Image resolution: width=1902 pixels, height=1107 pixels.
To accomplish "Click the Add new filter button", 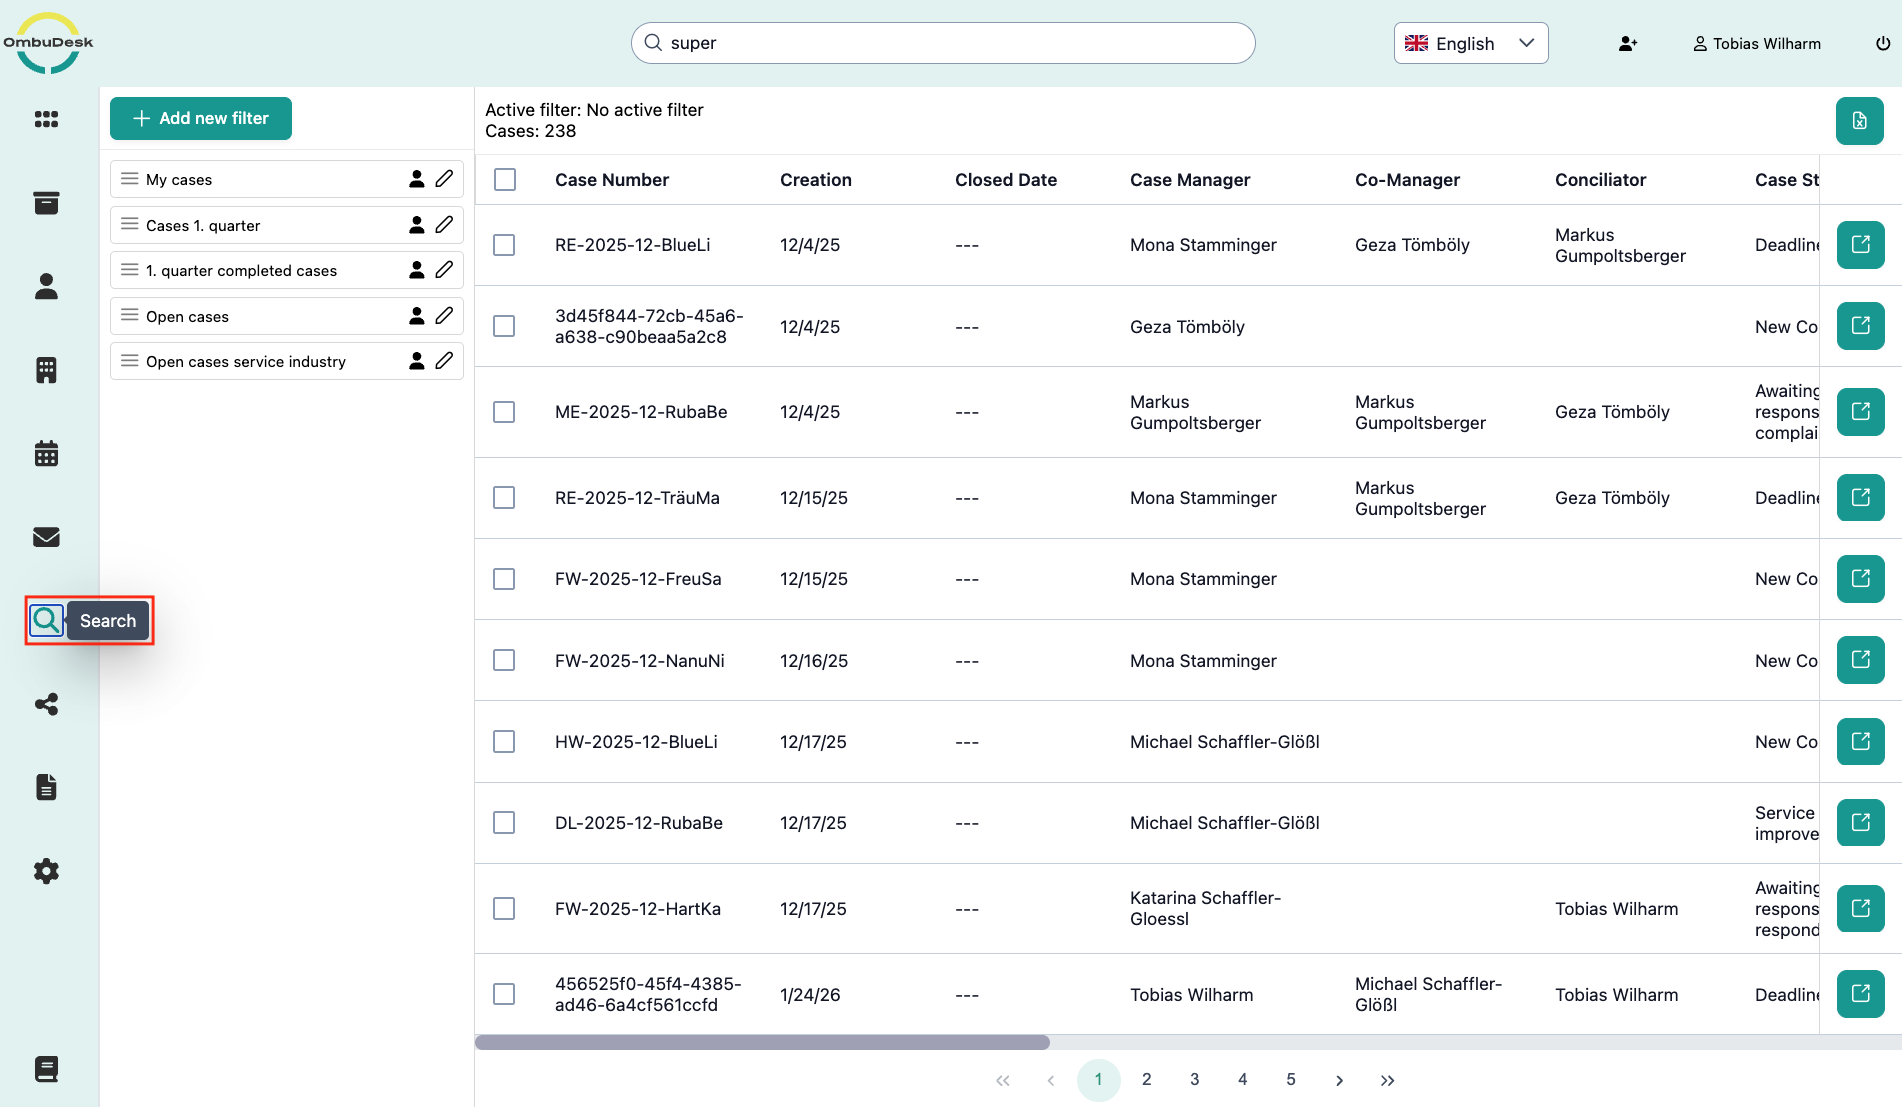I will pos(201,118).
